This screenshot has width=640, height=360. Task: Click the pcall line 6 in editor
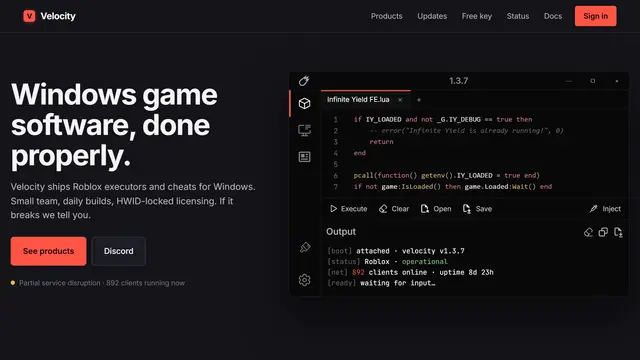447,176
